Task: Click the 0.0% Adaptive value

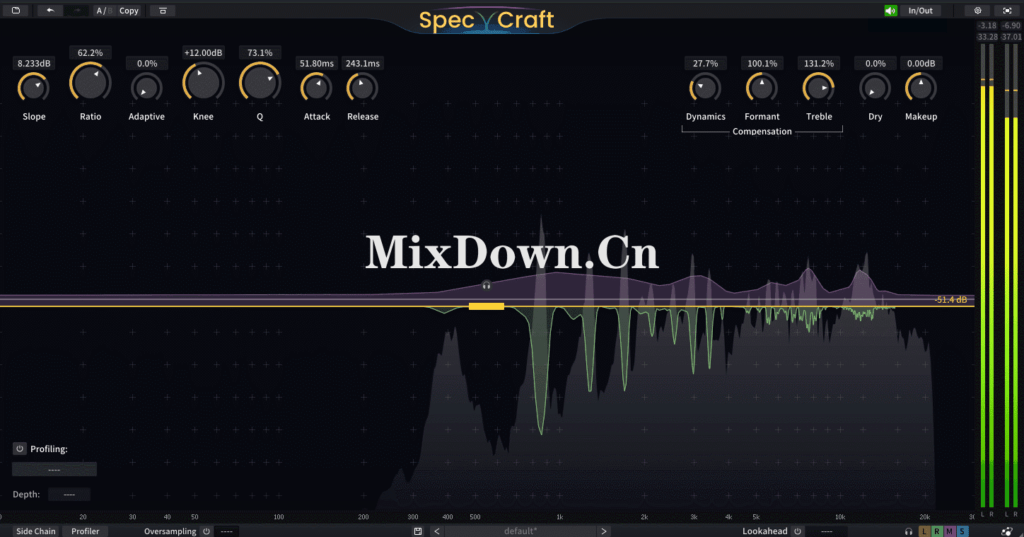Action: click(x=146, y=63)
